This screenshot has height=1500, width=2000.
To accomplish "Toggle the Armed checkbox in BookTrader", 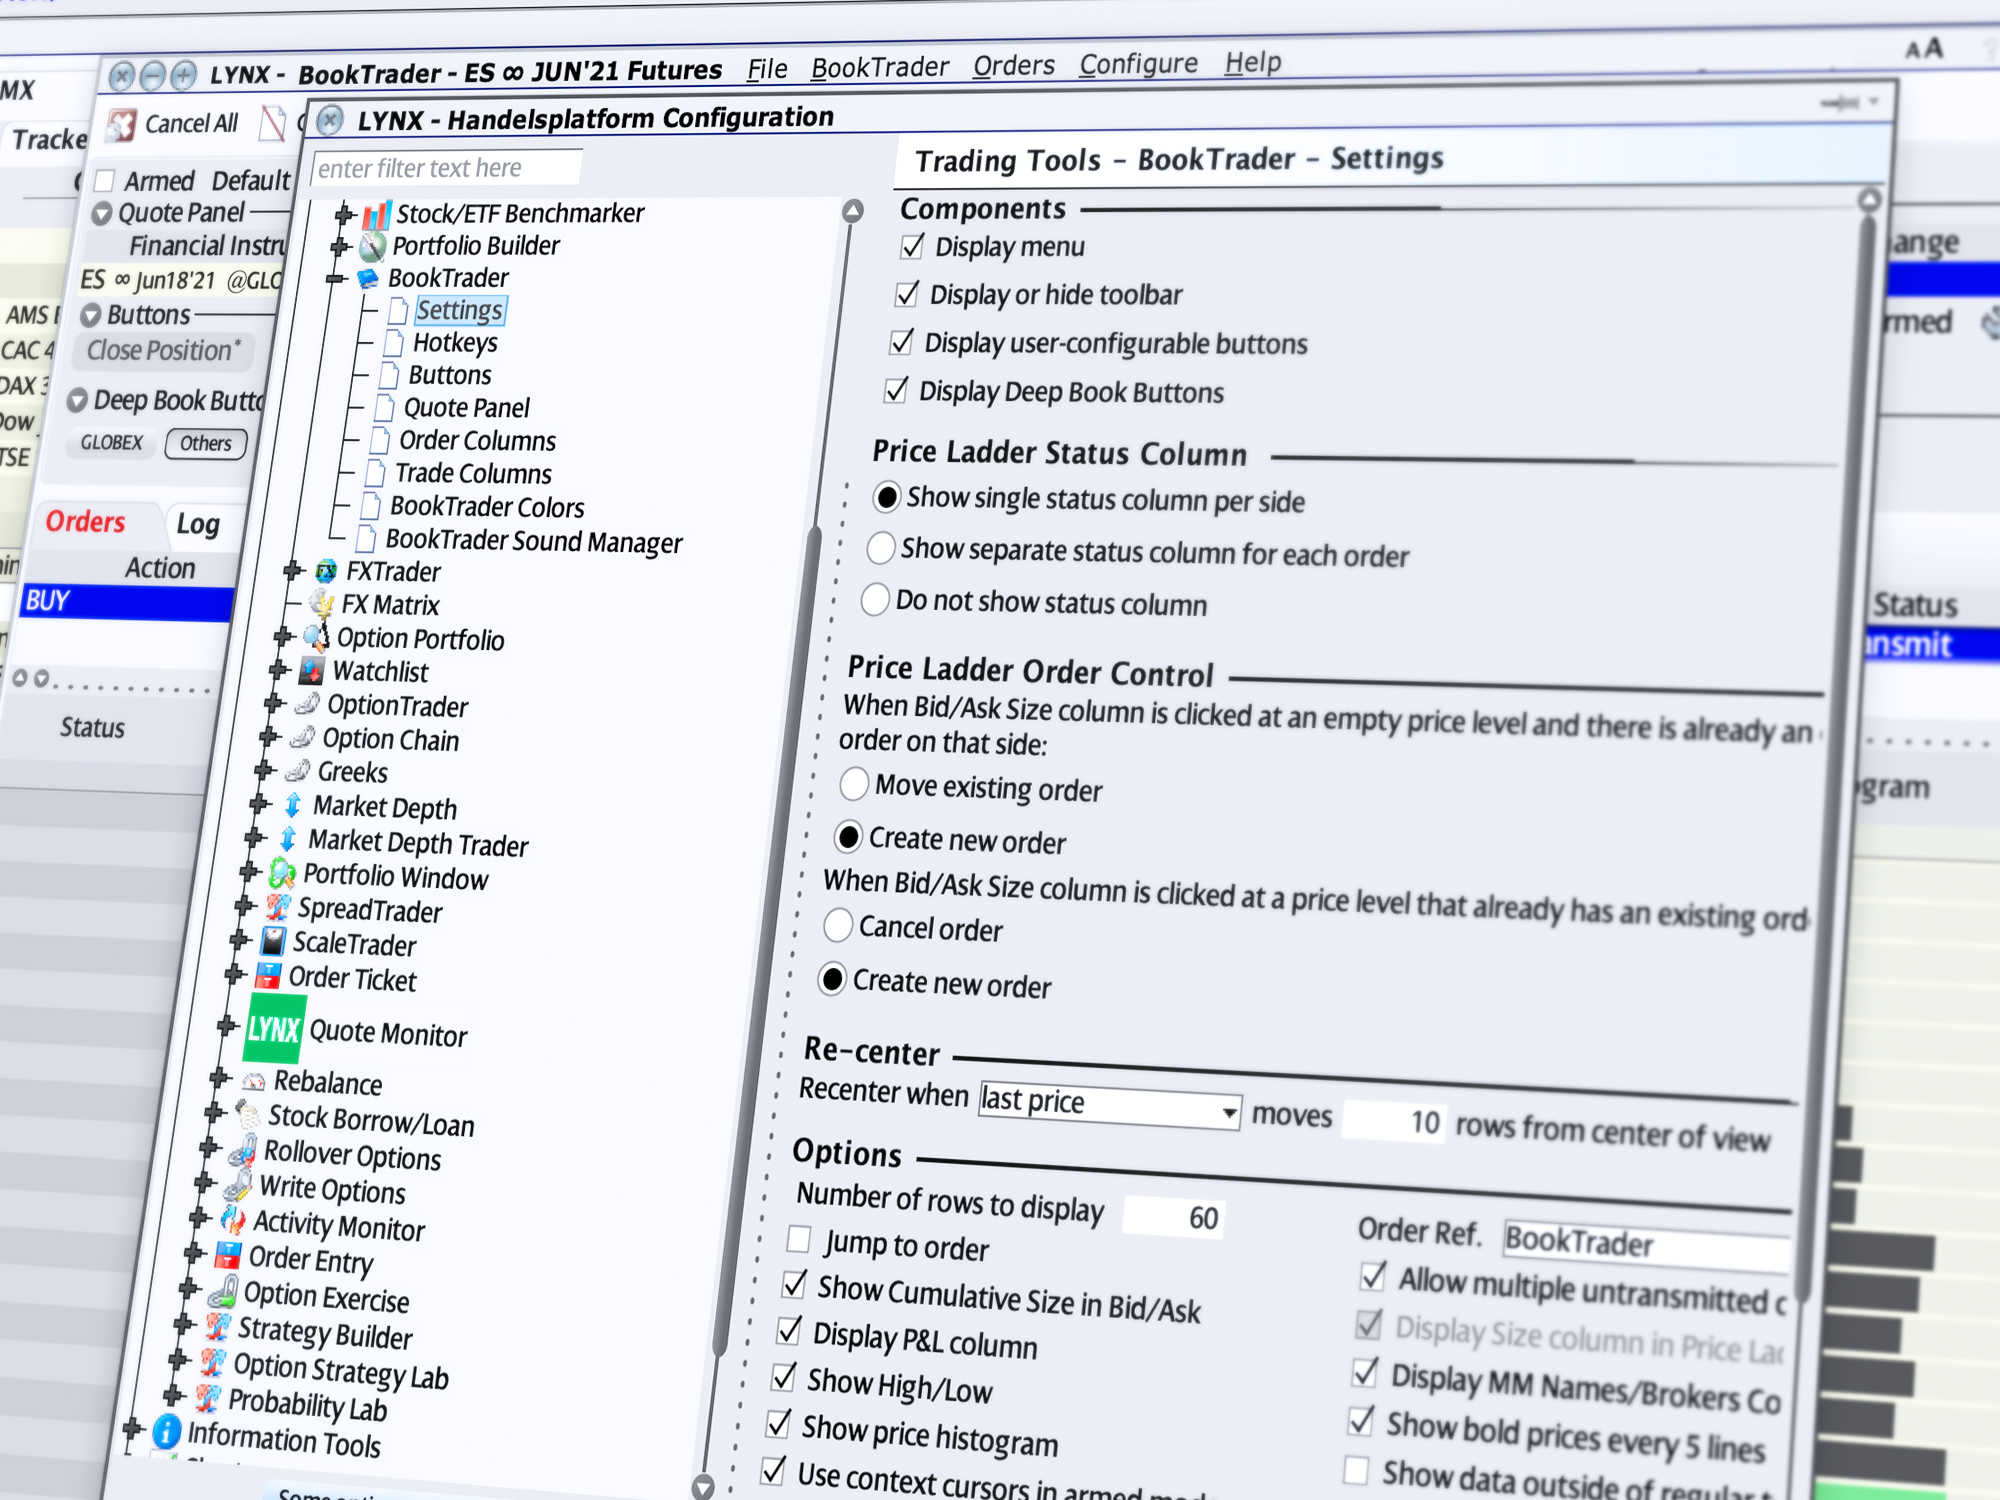I will pyautogui.click(x=103, y=181).
